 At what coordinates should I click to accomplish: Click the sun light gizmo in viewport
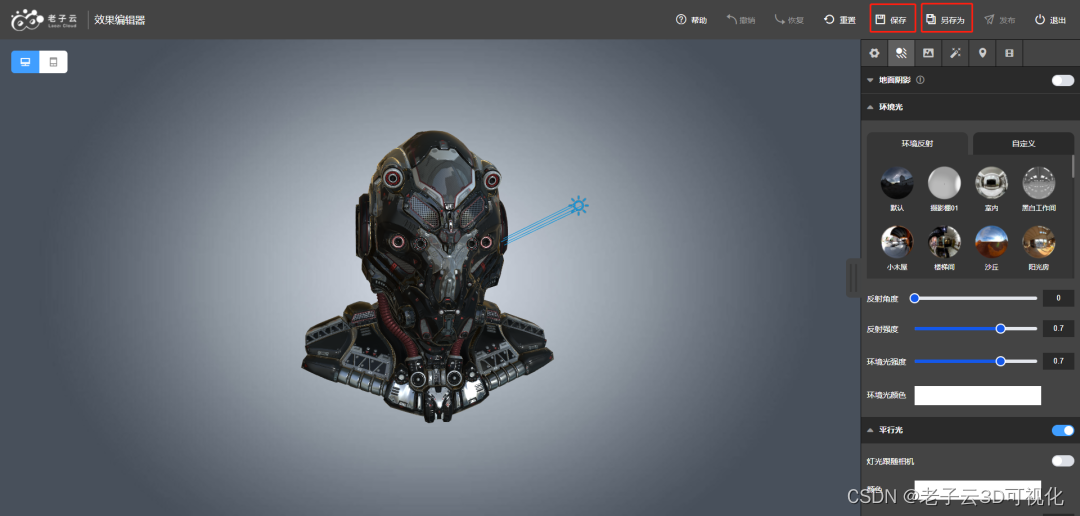[579, 205]
